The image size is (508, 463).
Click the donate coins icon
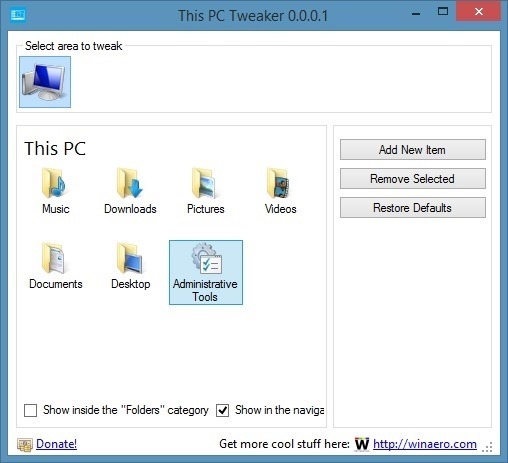point(25,445)
